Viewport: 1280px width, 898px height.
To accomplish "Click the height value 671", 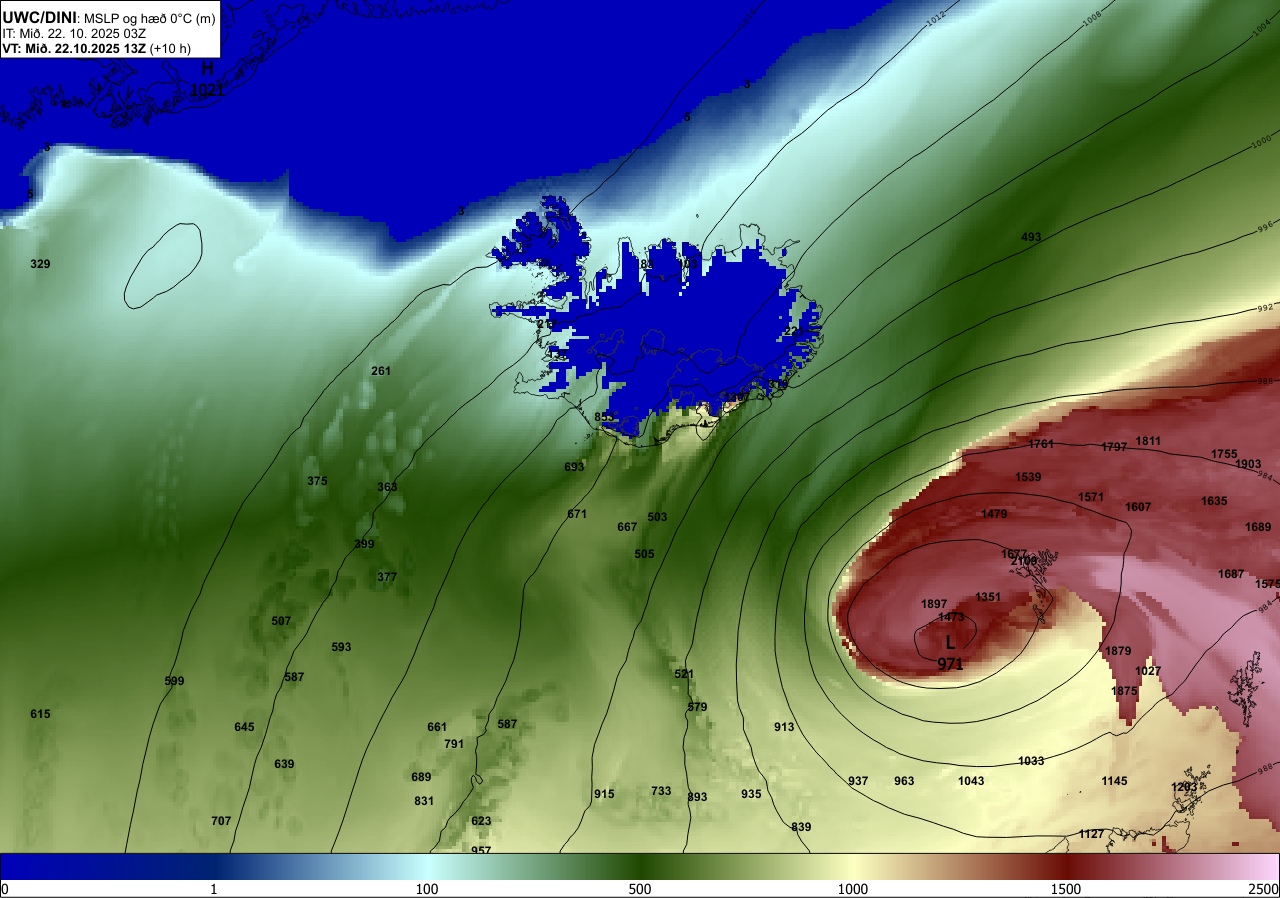I will point(577,514).
